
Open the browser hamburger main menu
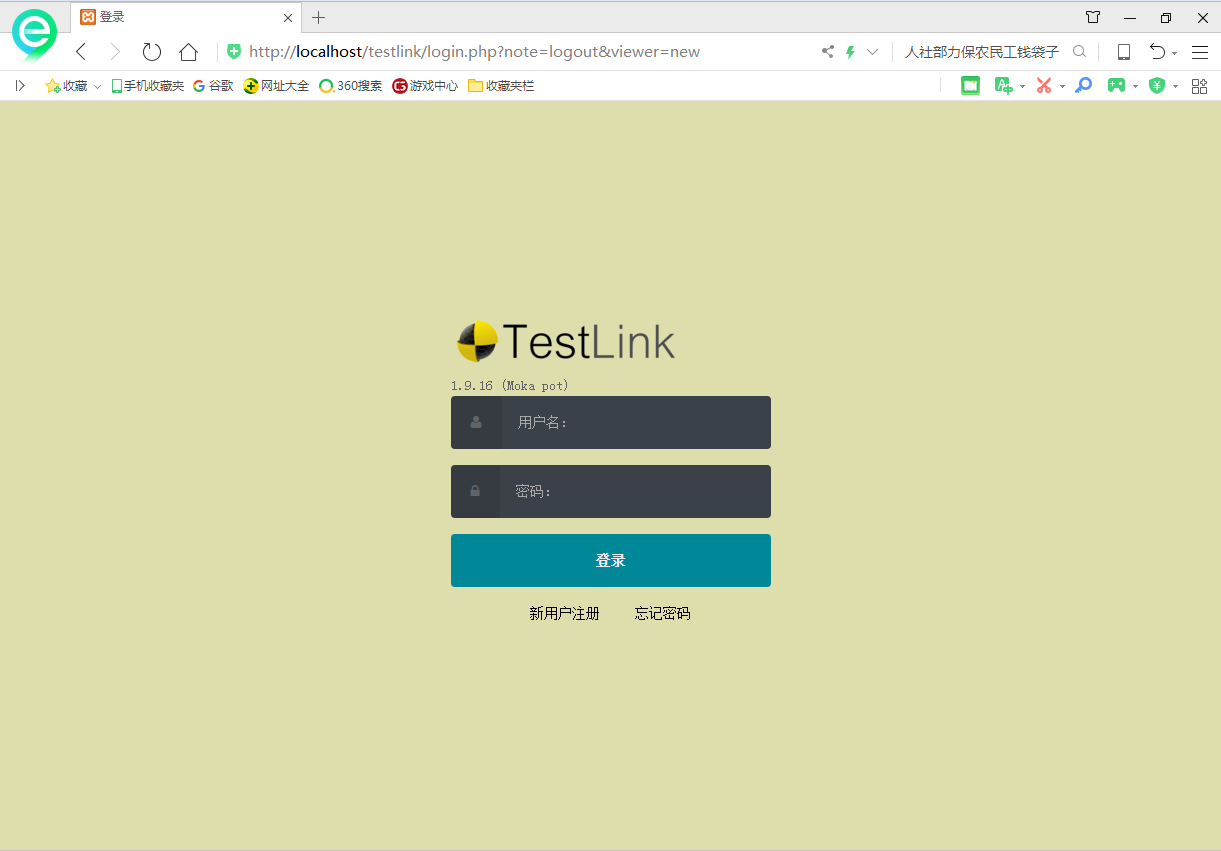[x=1200, y=52]
